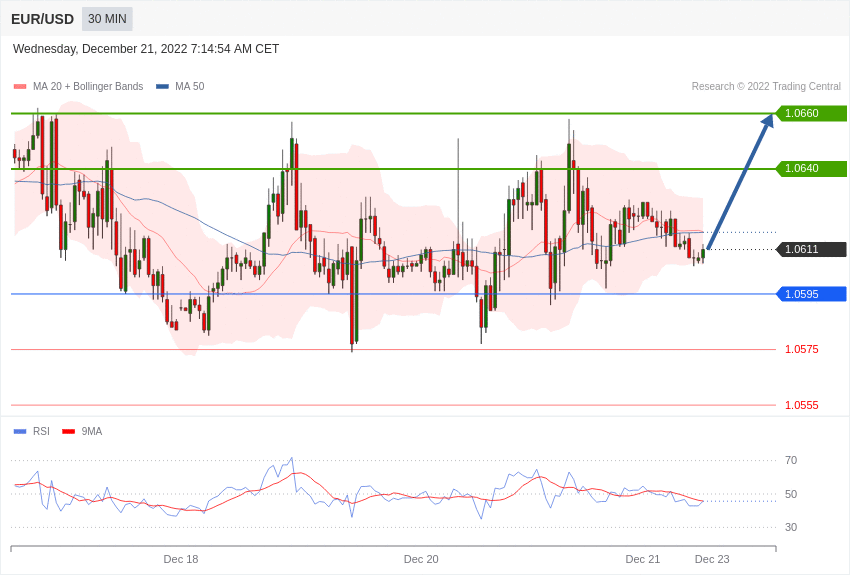The height and width of the screenshot is (576, 850).
Task: Click the 30 MIN timeframe badge
Action: [107, 19]
